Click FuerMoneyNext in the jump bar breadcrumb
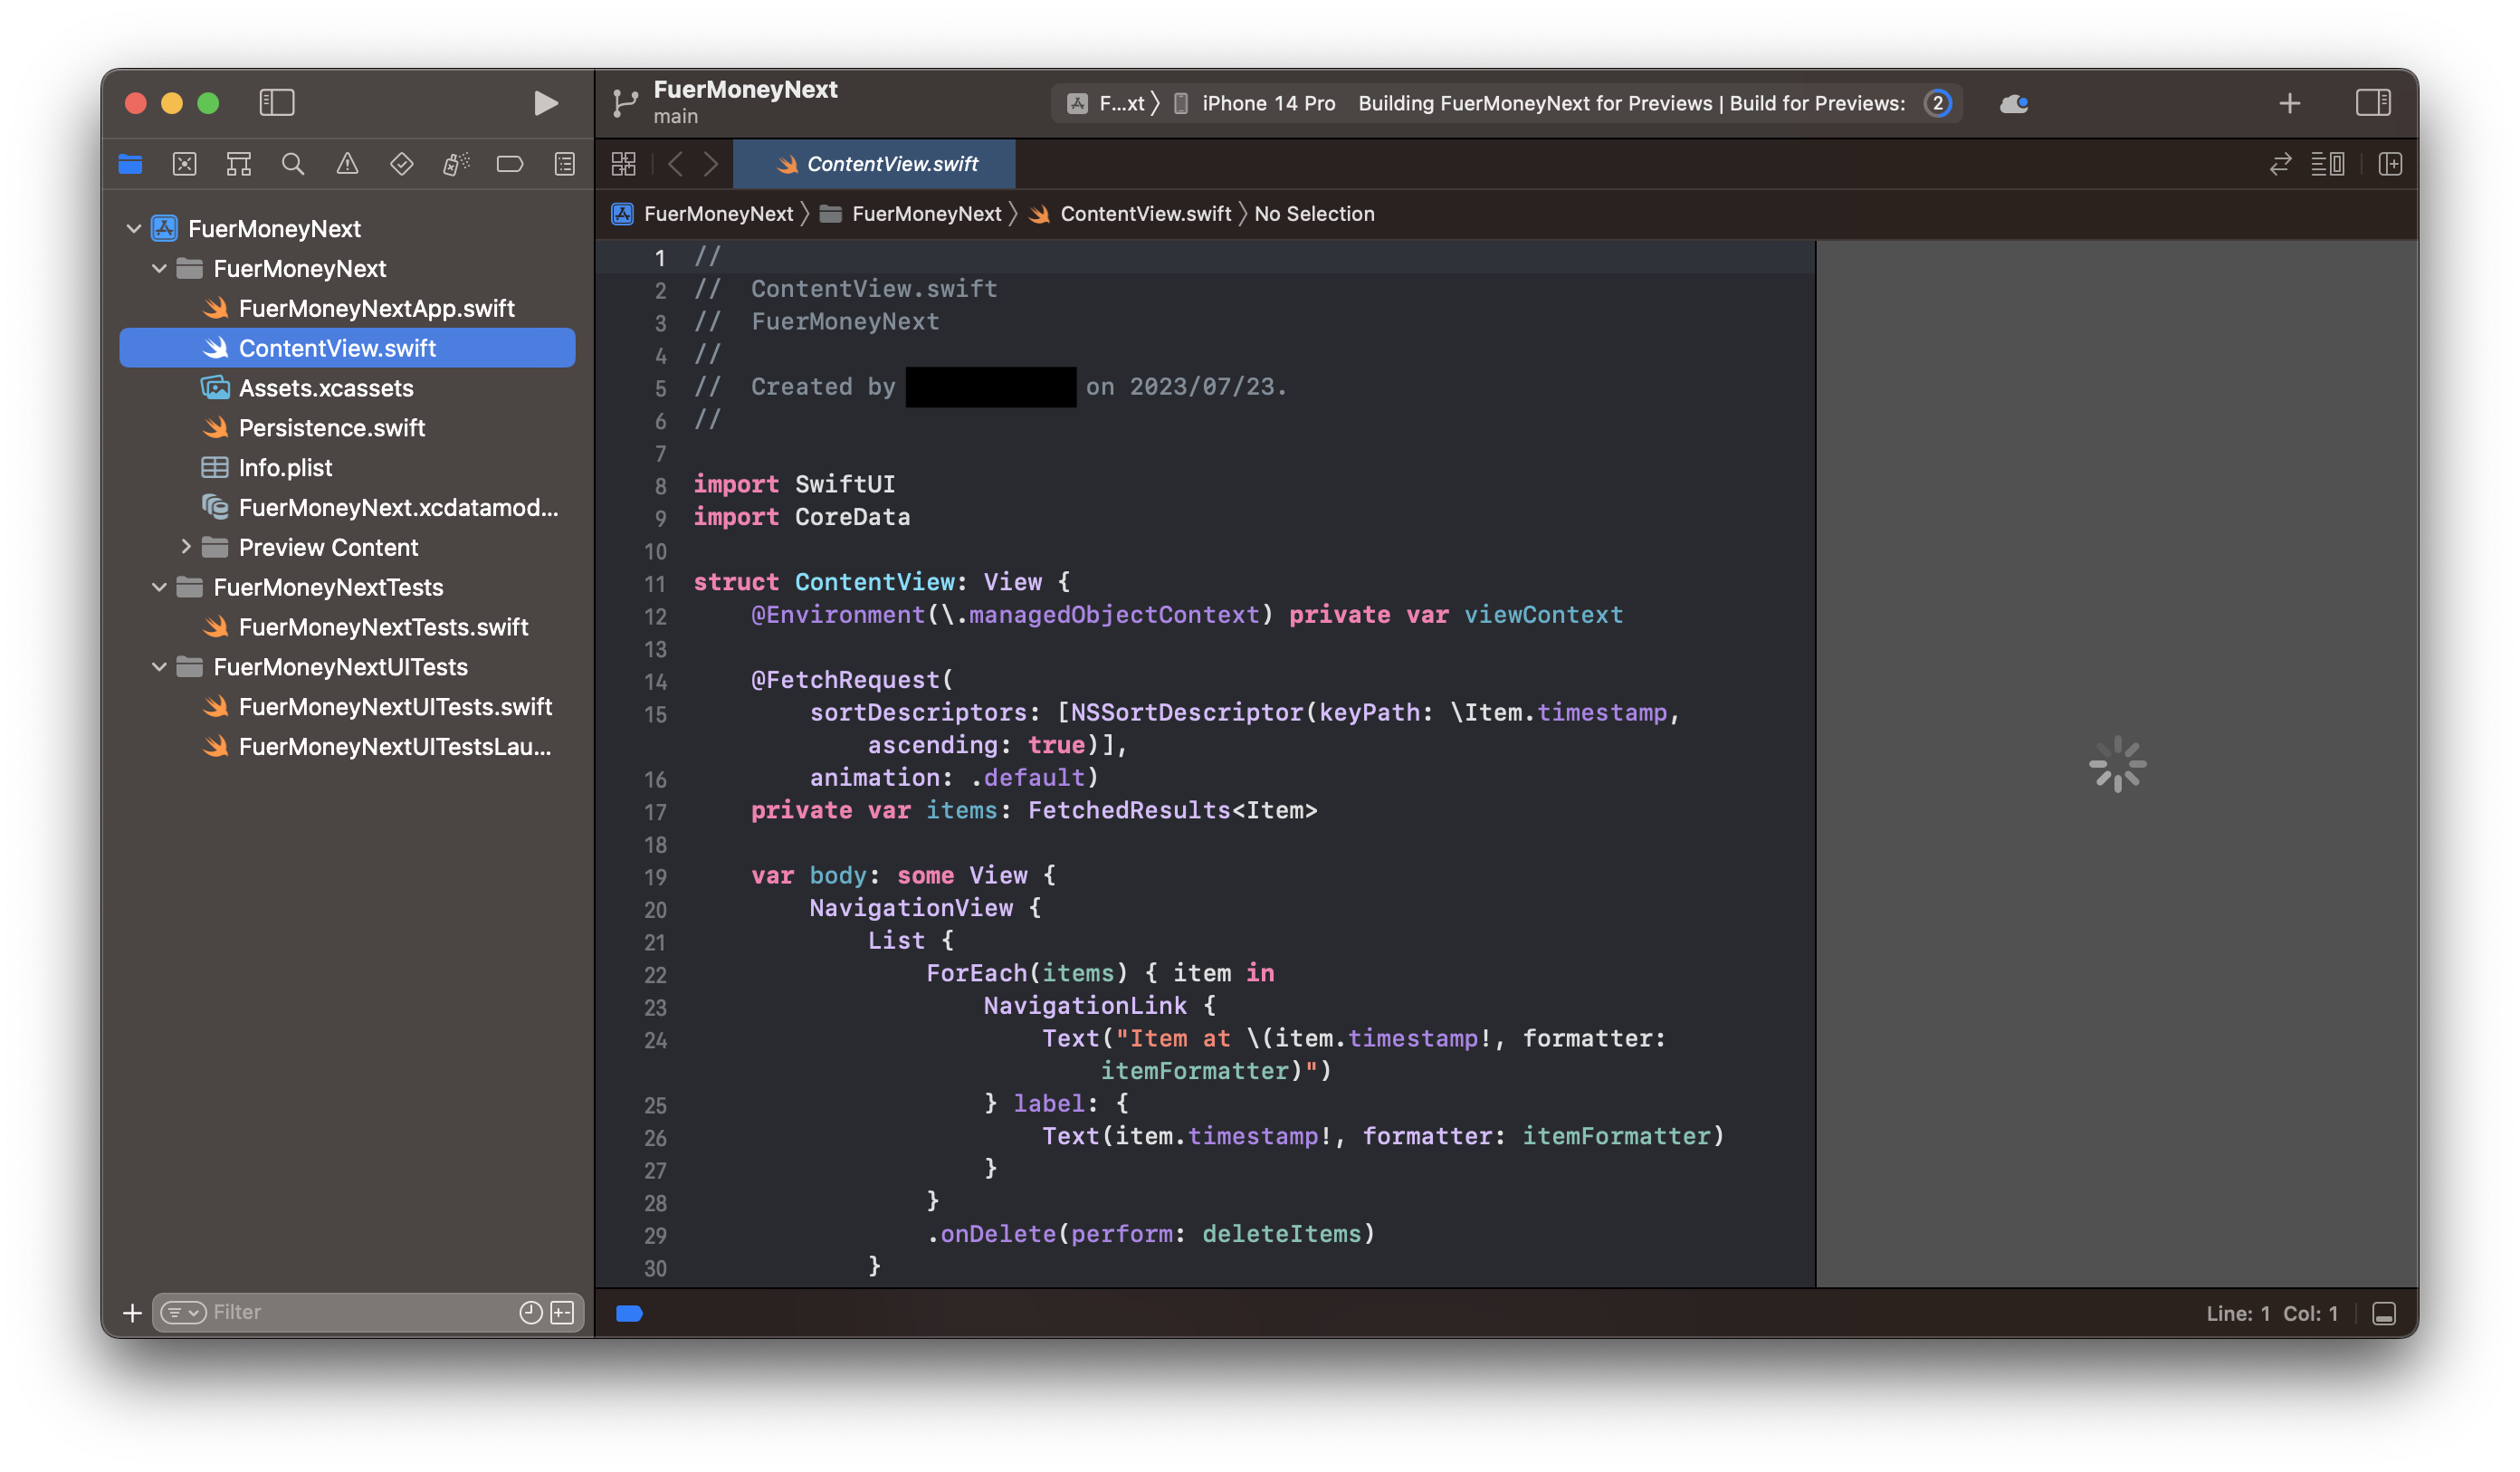 point(718,213)
